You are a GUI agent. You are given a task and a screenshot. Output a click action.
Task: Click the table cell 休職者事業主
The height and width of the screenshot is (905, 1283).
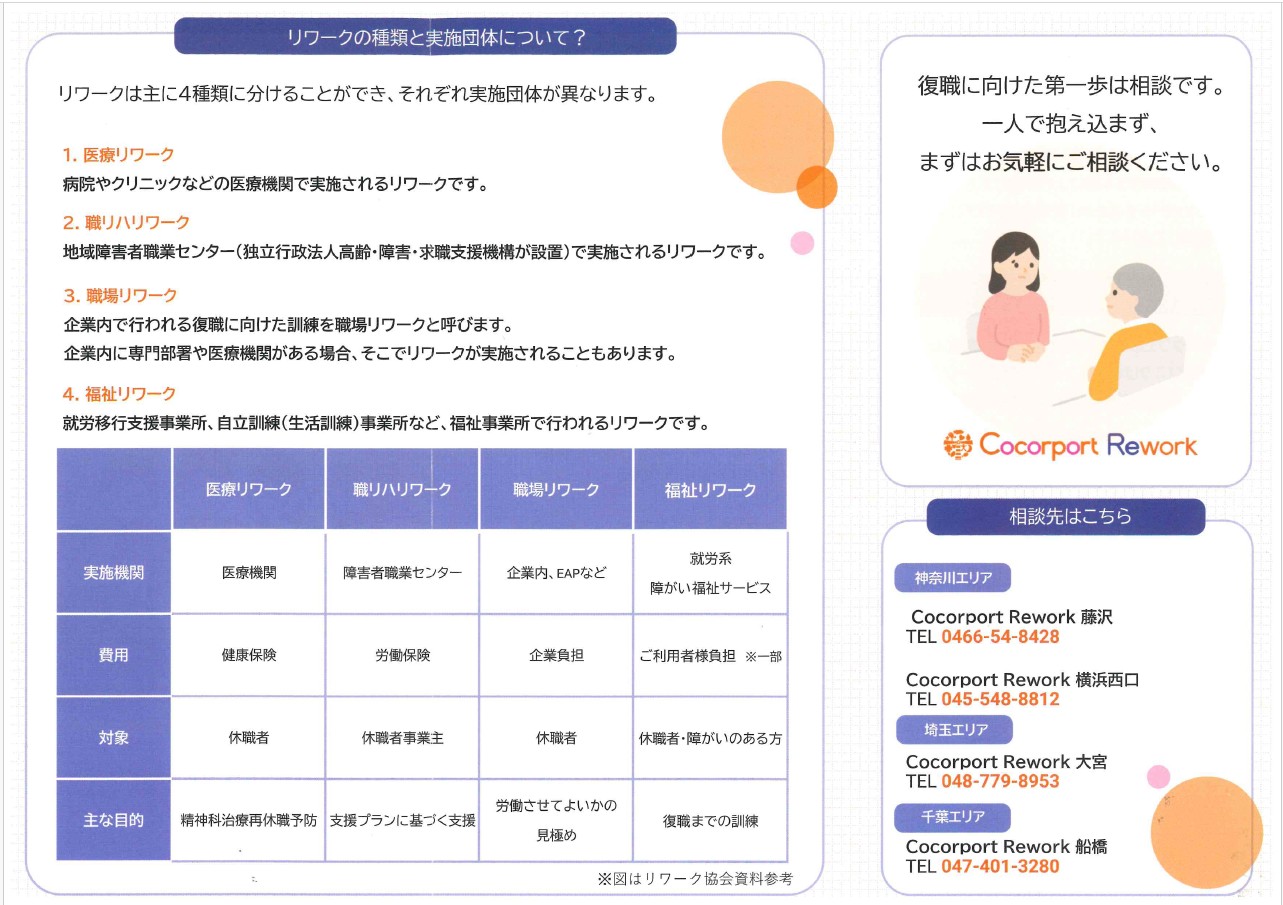coord(403,738)
